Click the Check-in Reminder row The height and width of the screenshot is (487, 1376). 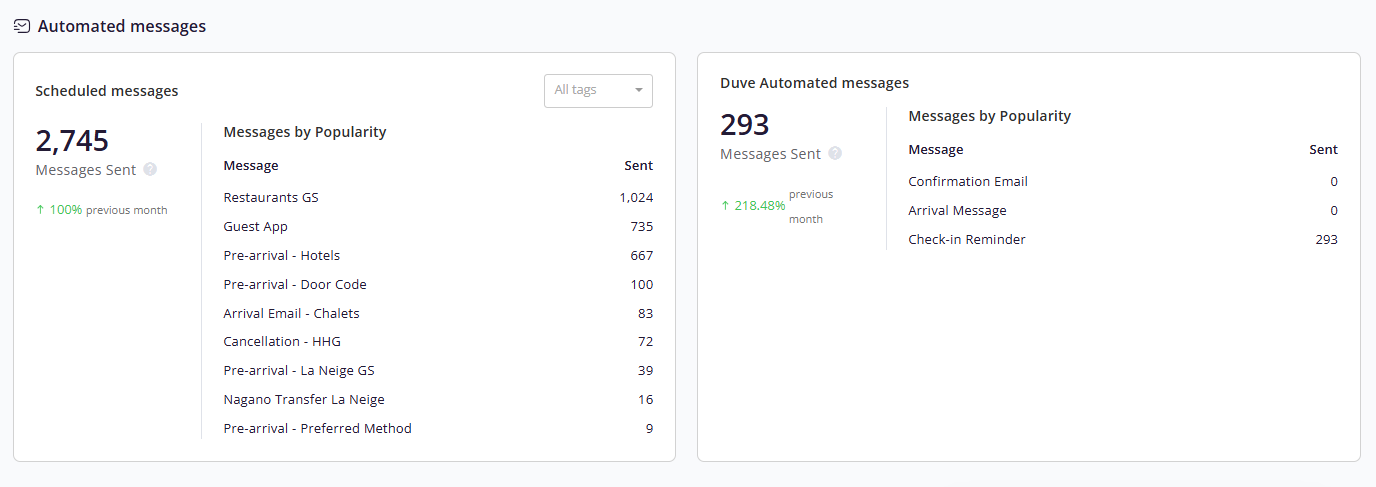pos(1123,240)
